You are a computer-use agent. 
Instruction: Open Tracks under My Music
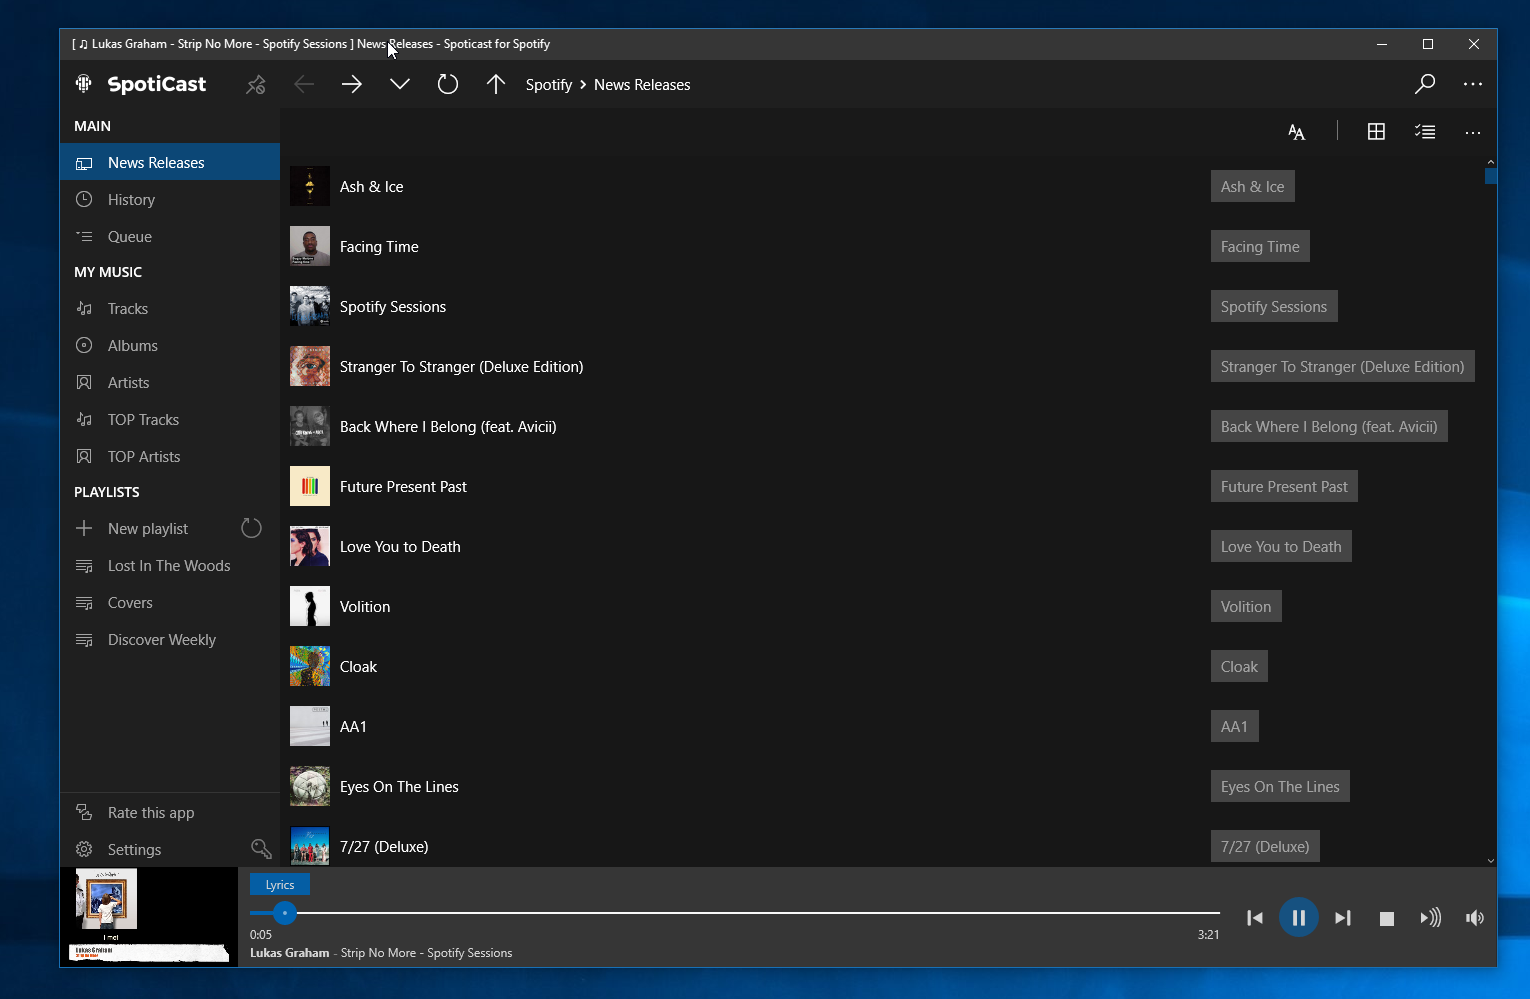pos(170,308)
